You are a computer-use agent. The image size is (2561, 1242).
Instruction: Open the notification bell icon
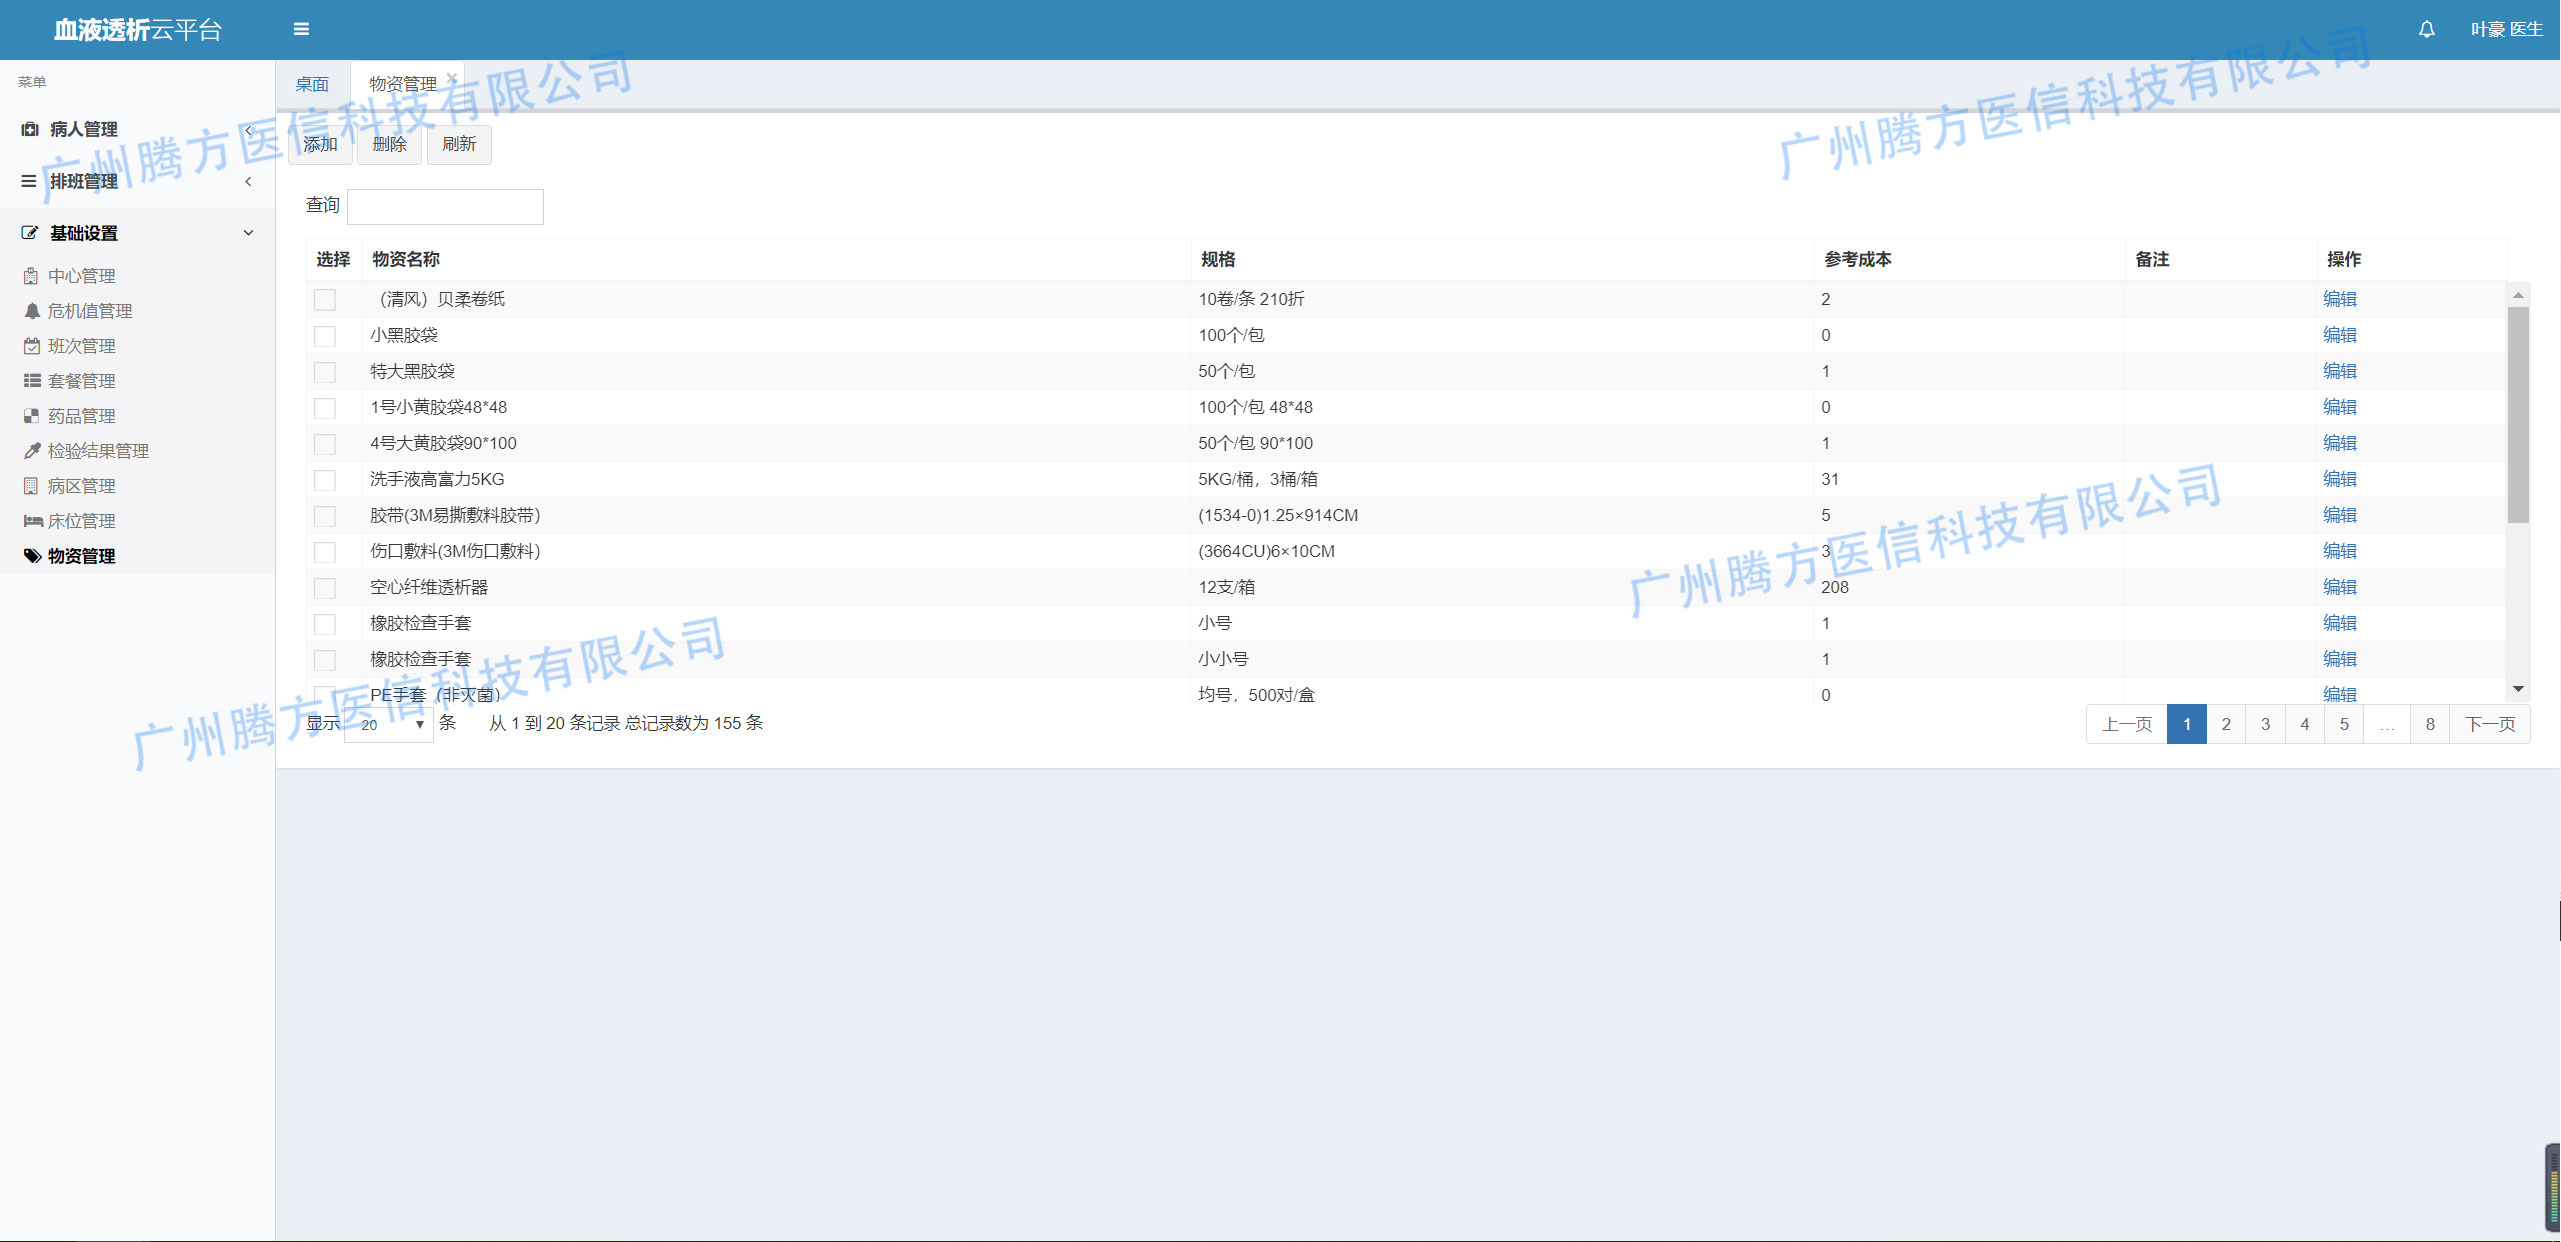(2426, 29)
